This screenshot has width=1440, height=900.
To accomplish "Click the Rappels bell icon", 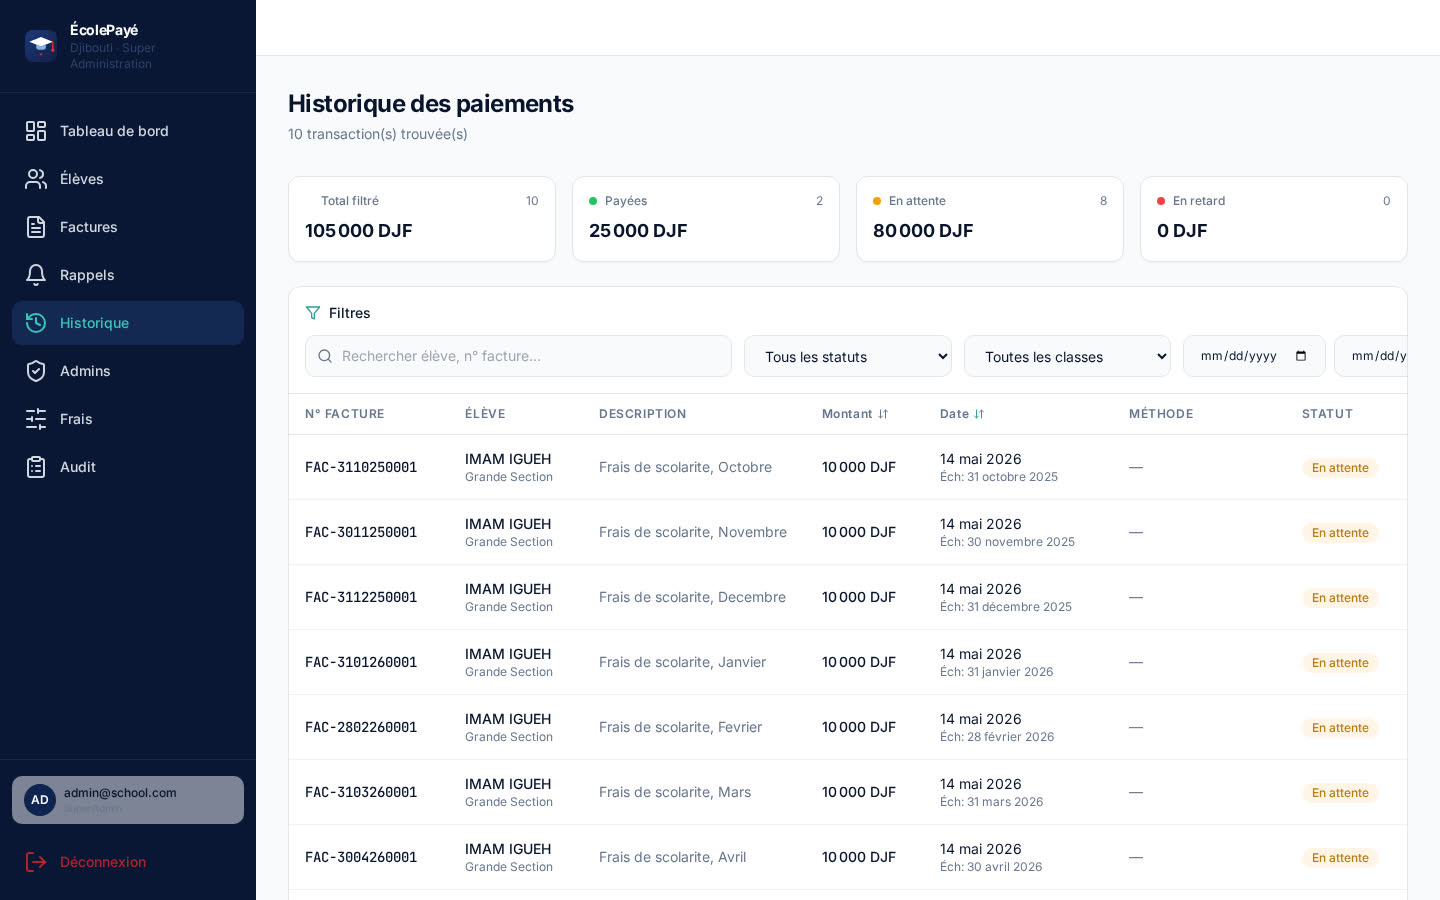I will click(x=36, y=275).
